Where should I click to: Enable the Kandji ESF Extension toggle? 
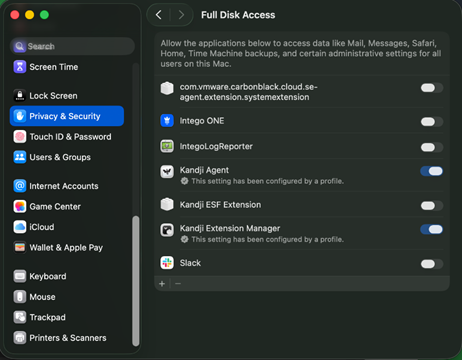click(x=432, y=206)
